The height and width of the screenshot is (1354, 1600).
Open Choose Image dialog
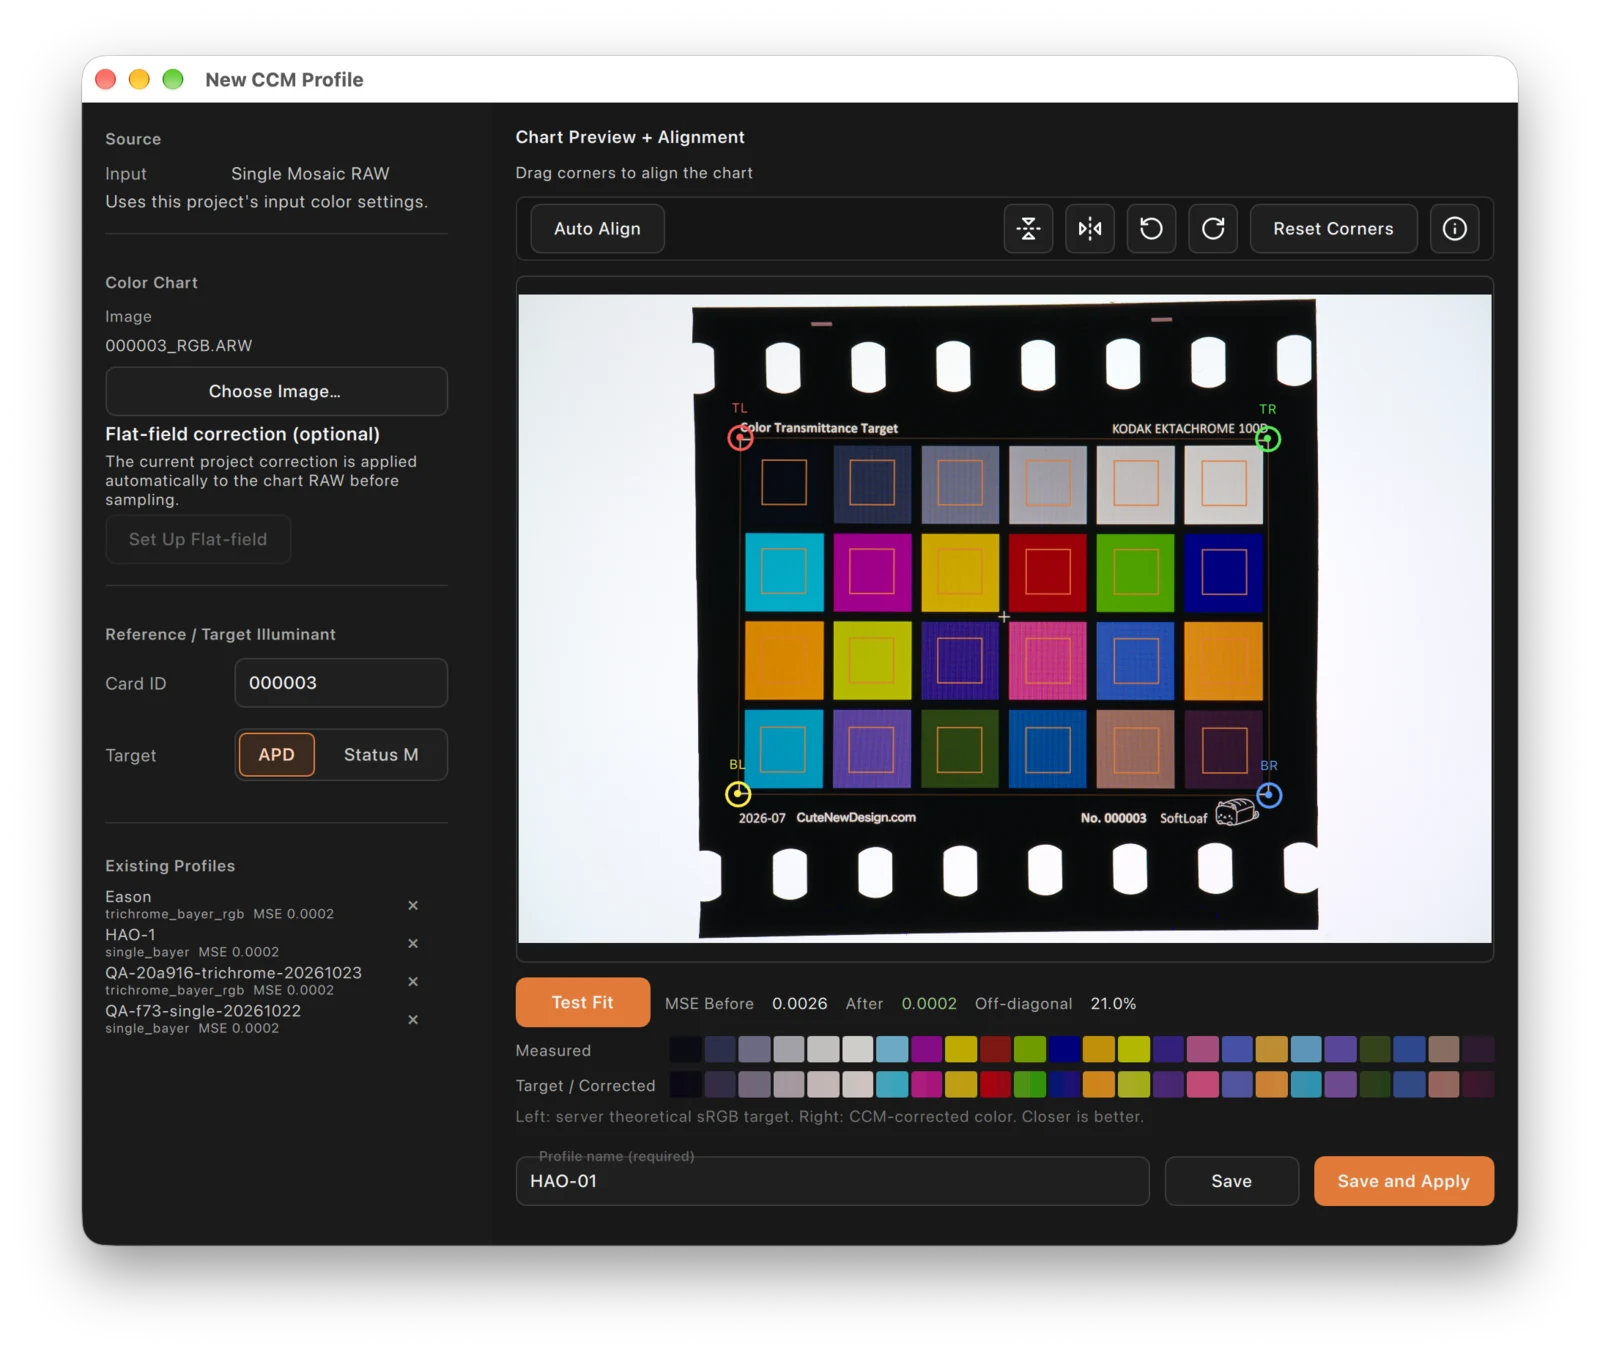(276, 391)
